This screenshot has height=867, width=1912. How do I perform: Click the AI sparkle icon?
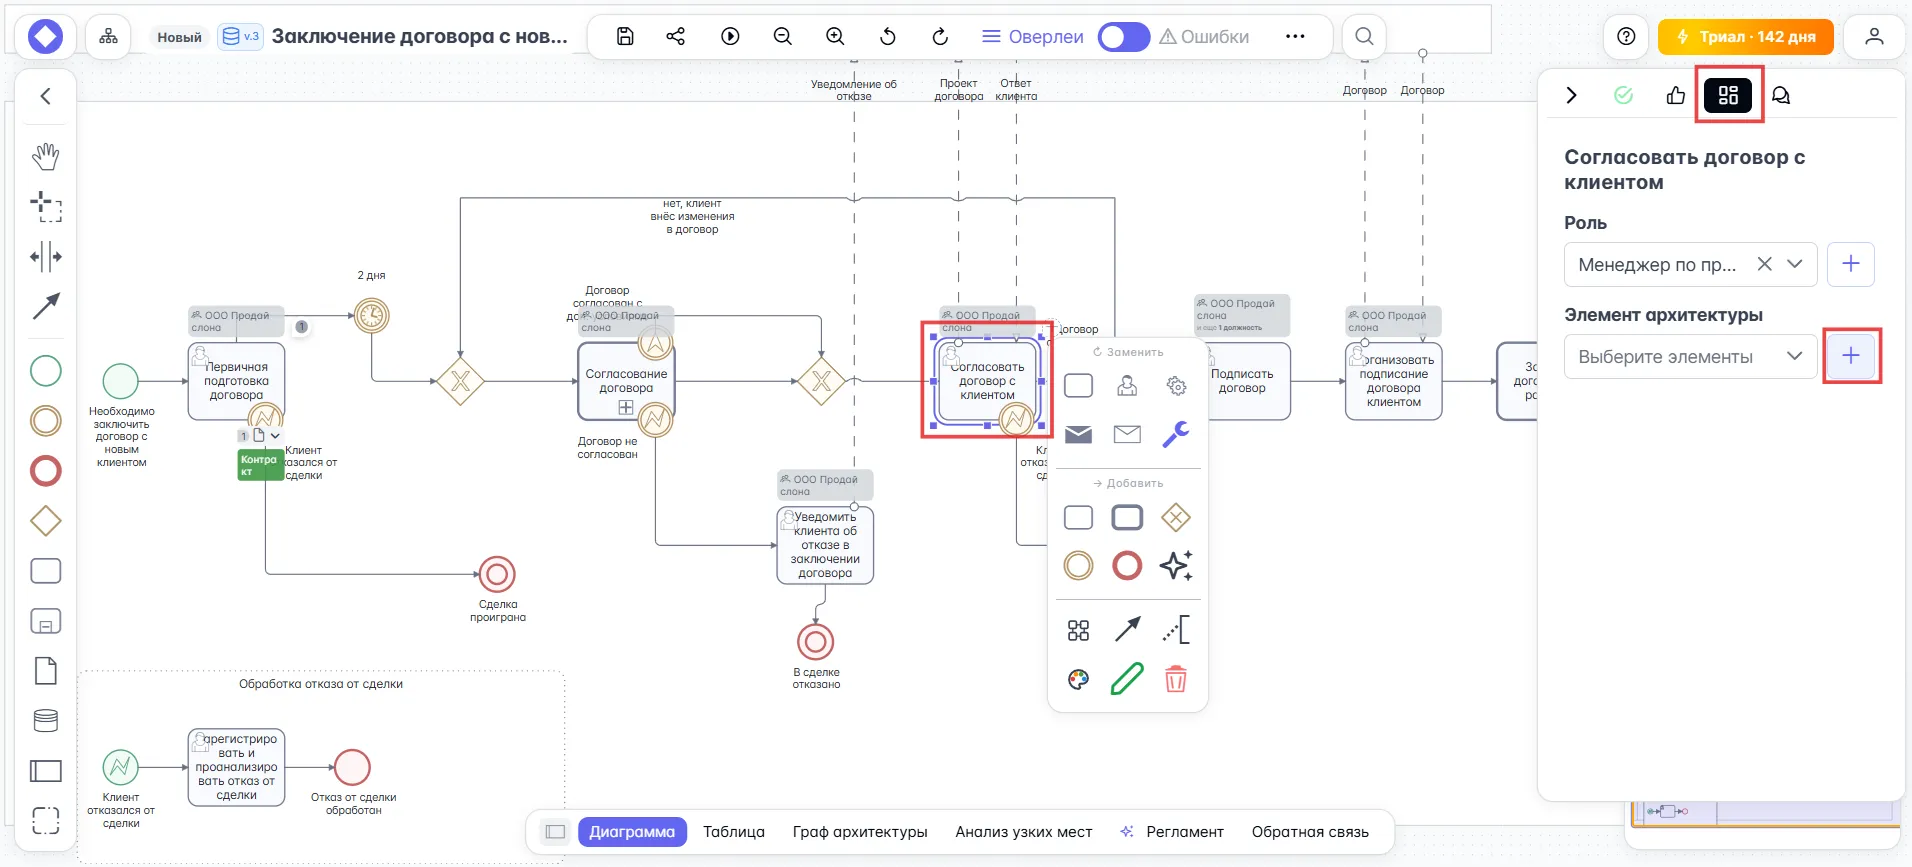pyautogui.click(x=1175, y=566)
